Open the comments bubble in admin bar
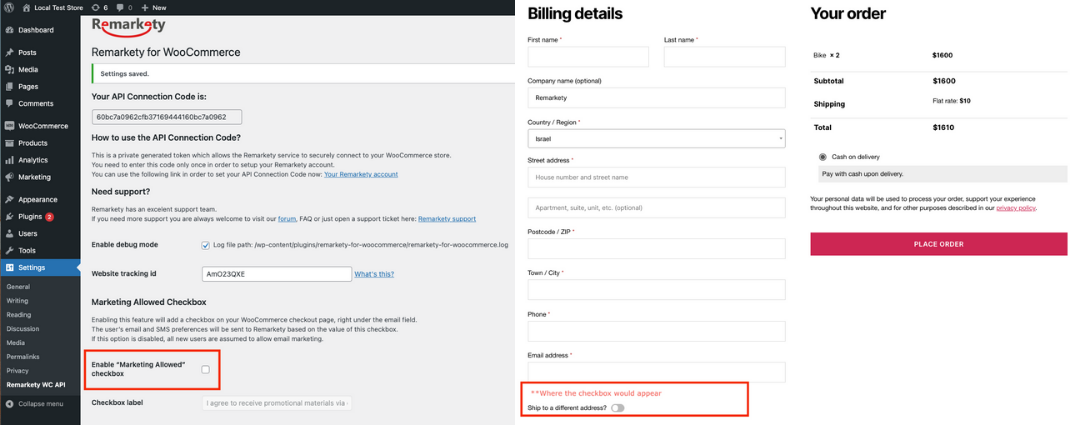1080x425 pixels. point(125,8)
